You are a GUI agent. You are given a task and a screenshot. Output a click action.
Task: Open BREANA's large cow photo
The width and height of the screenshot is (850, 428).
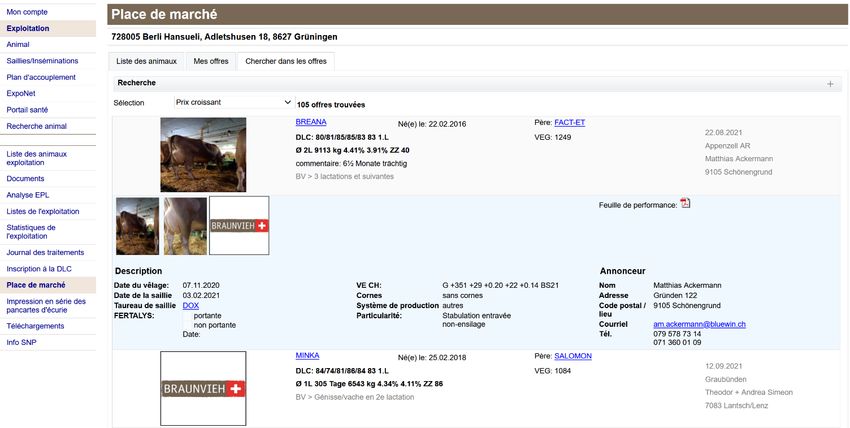(x=203, y=154)
